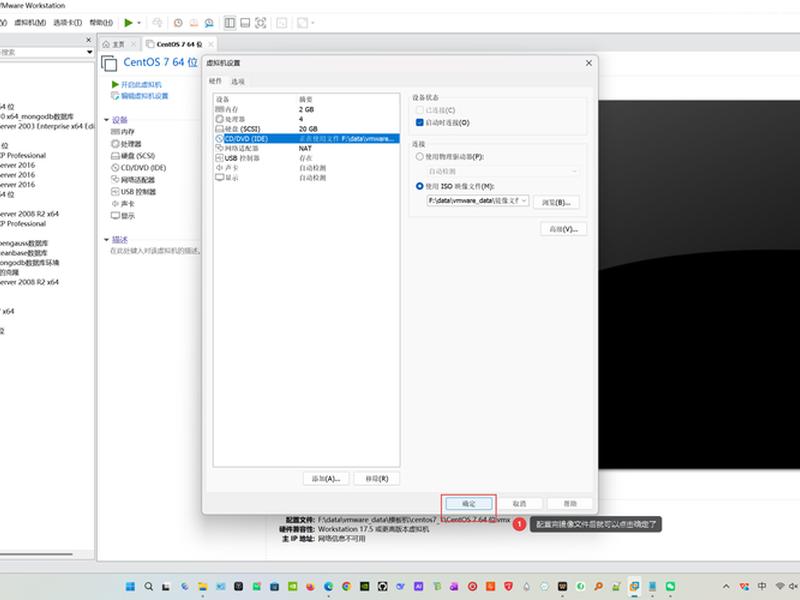The height and width of the screenshot is (600, 800).
Task: Click the 添加(A)... add device button
Action: coord(326,479)
